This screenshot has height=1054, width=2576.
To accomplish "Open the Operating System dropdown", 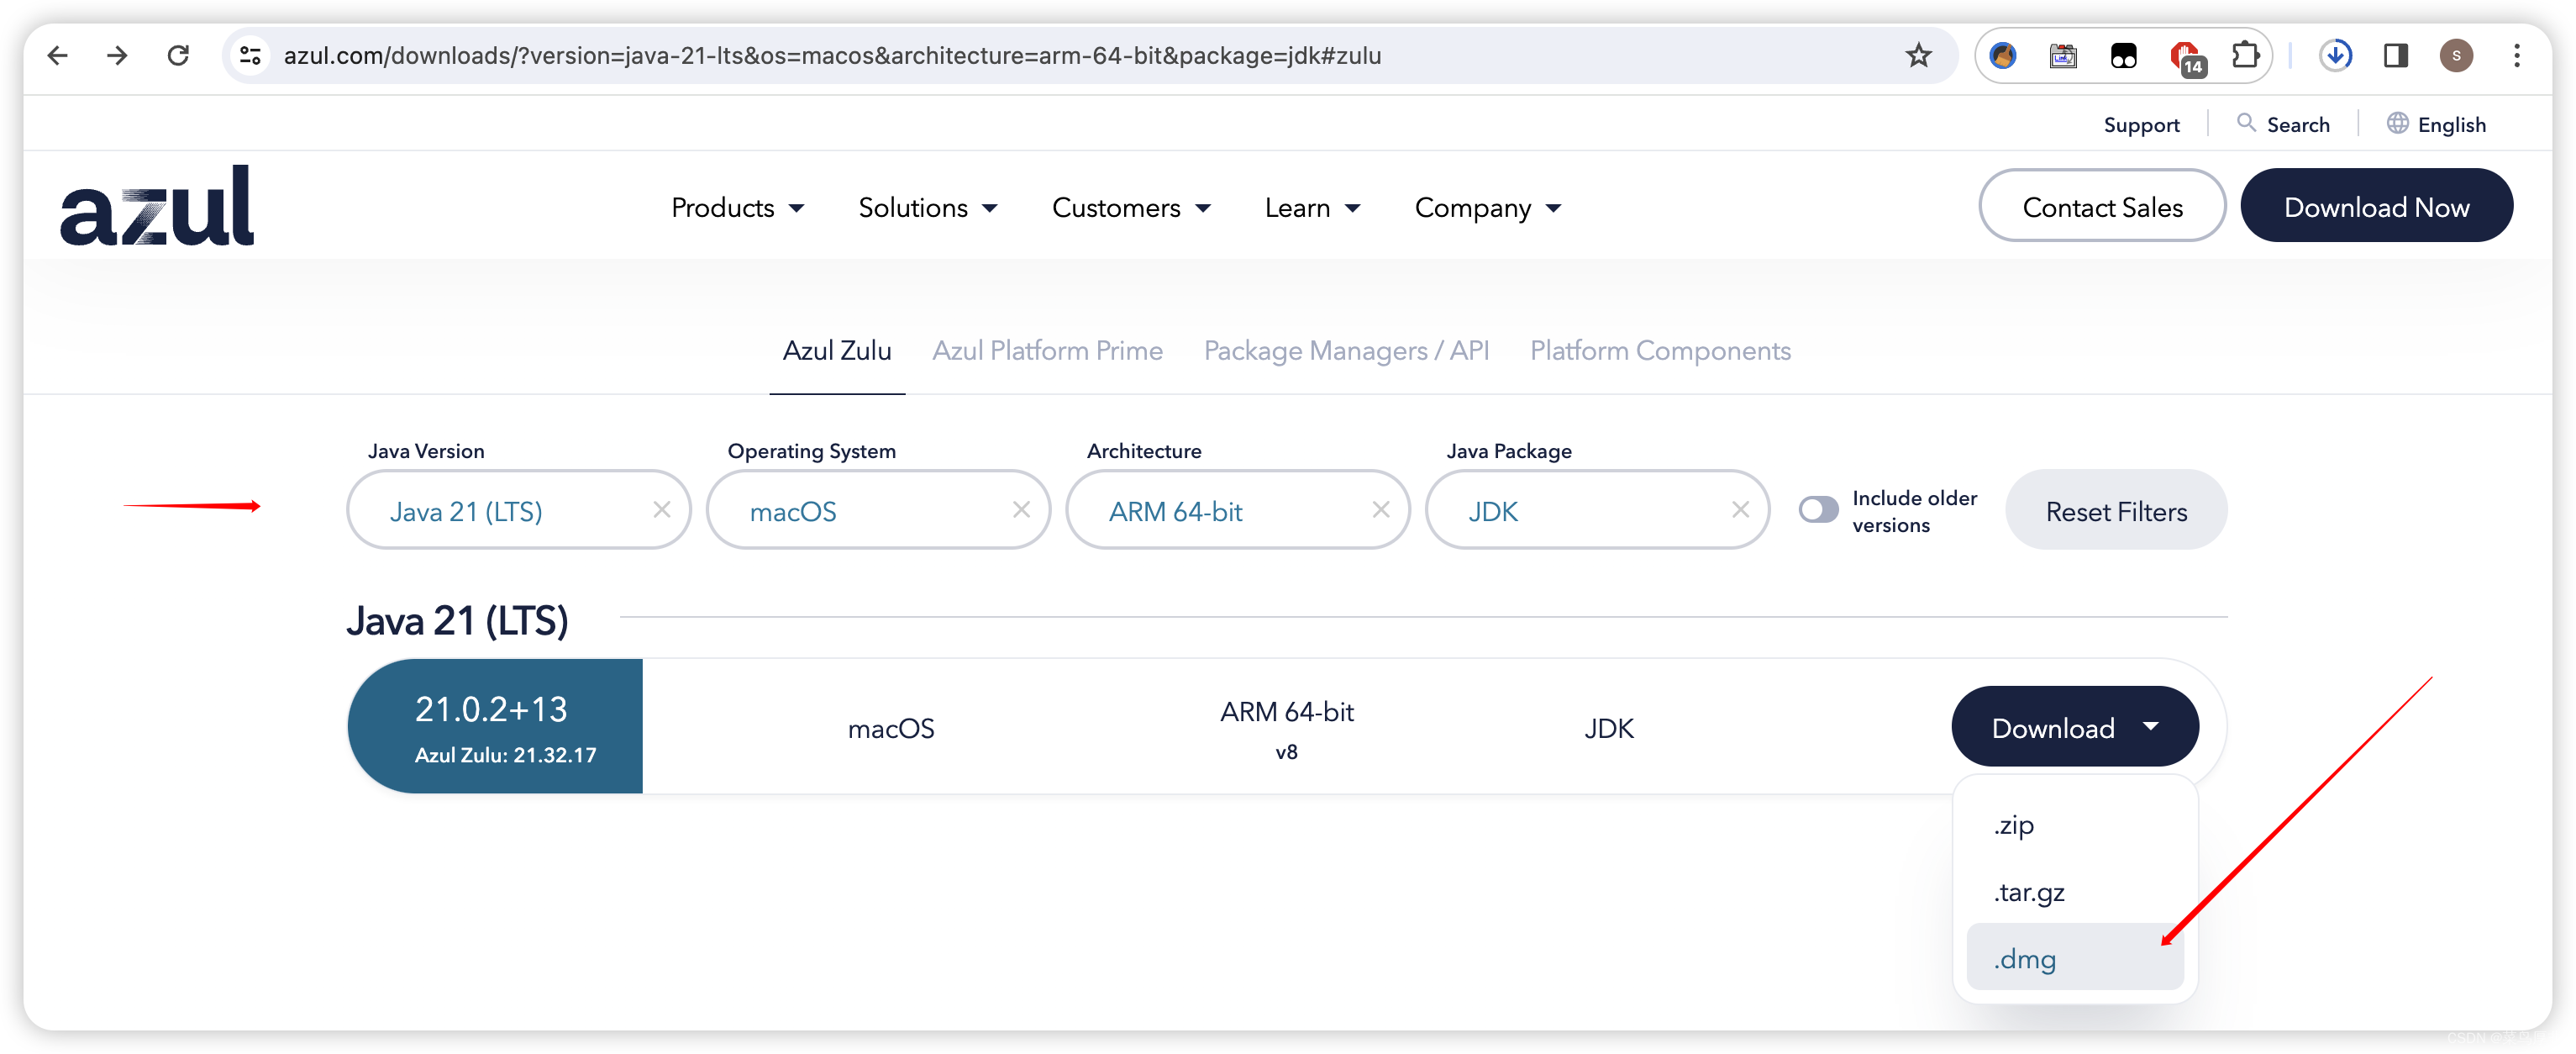I will point(878,510).
